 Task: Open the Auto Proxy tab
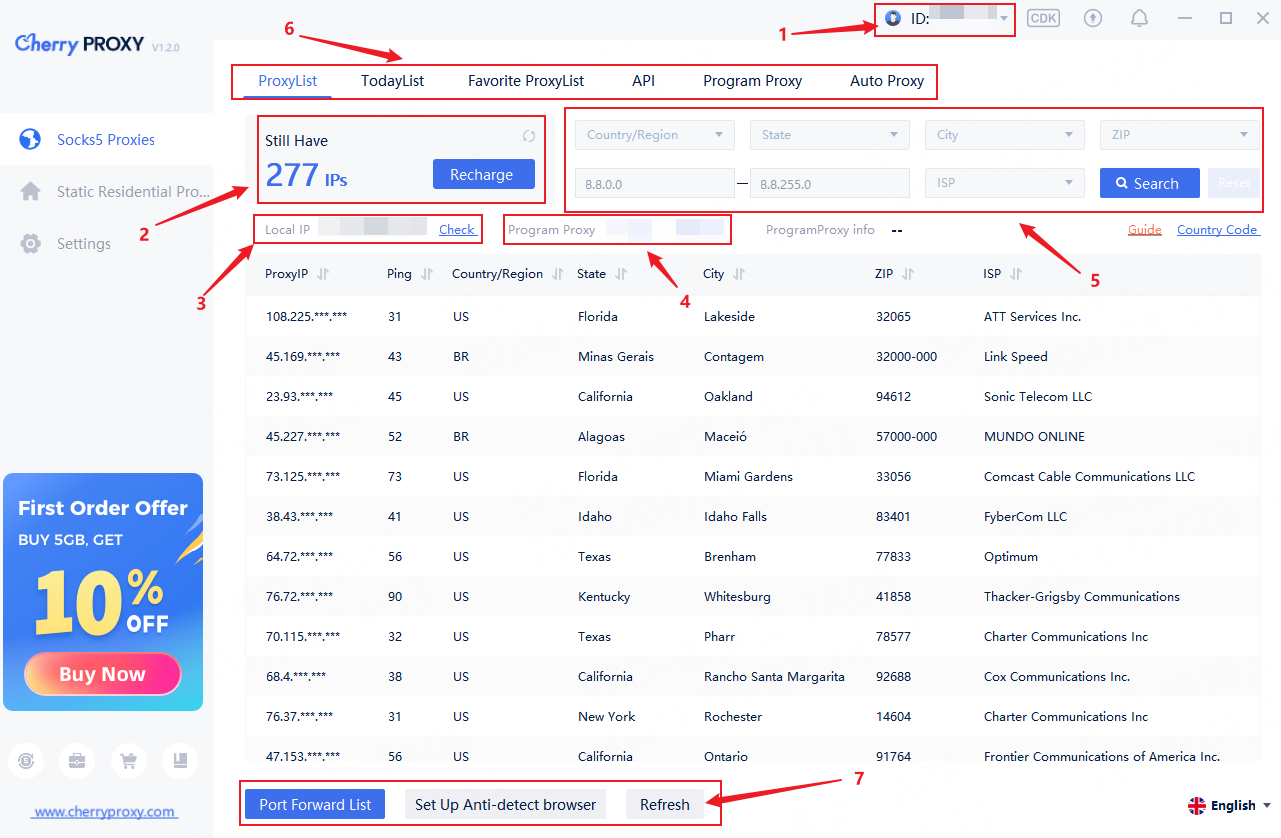[x=887, y=81]
